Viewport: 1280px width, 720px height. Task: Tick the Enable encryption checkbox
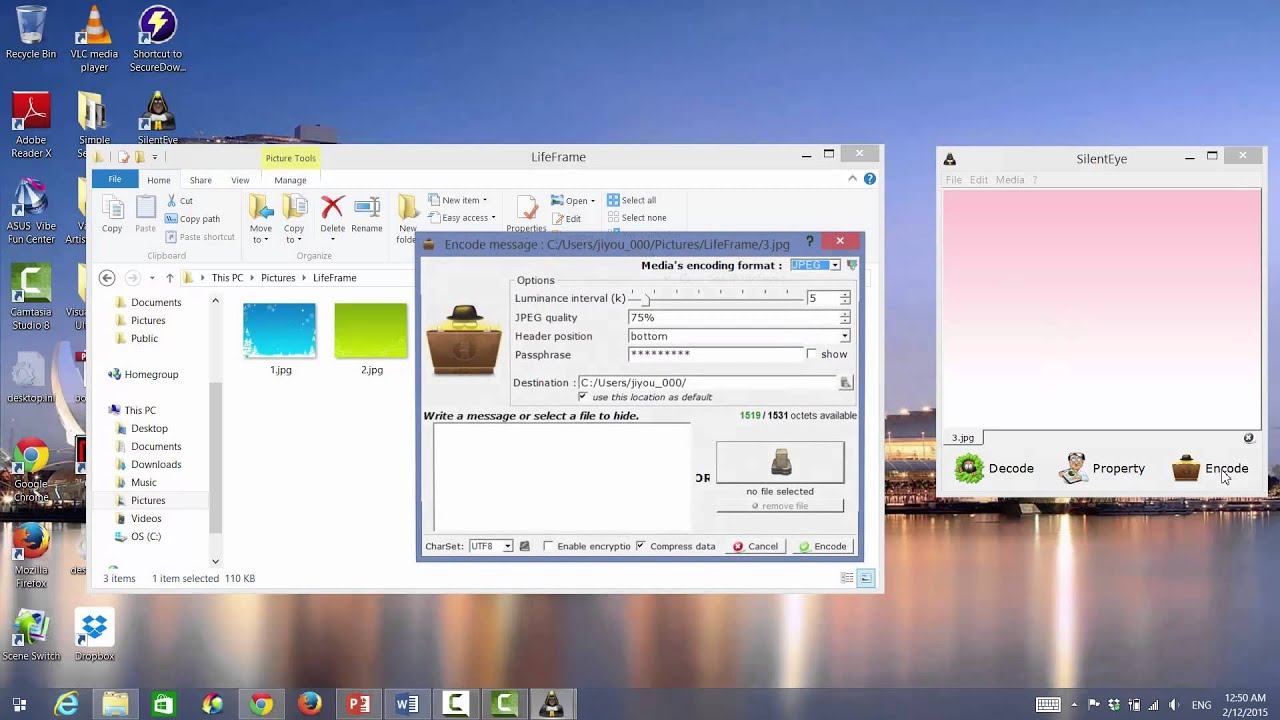[548, 546]
